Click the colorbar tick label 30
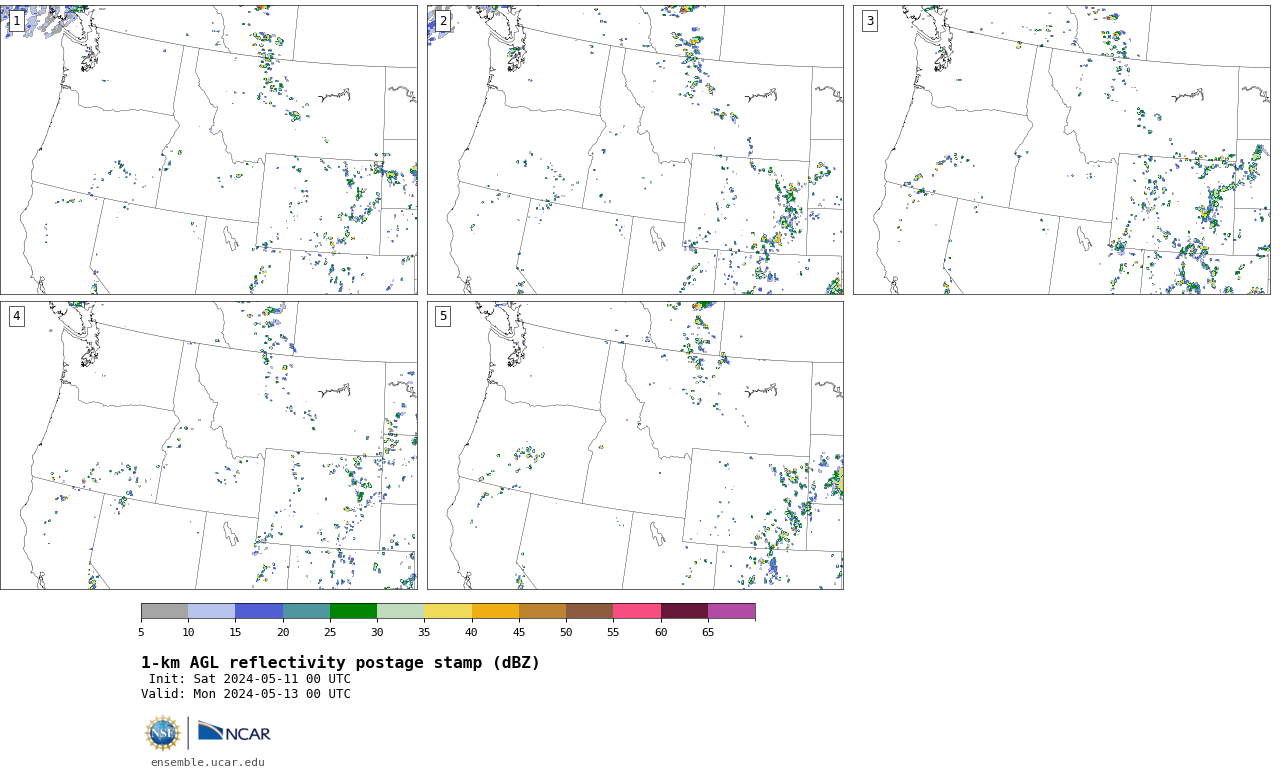The height and width of the screenshot is (773, 1280). 377,632
